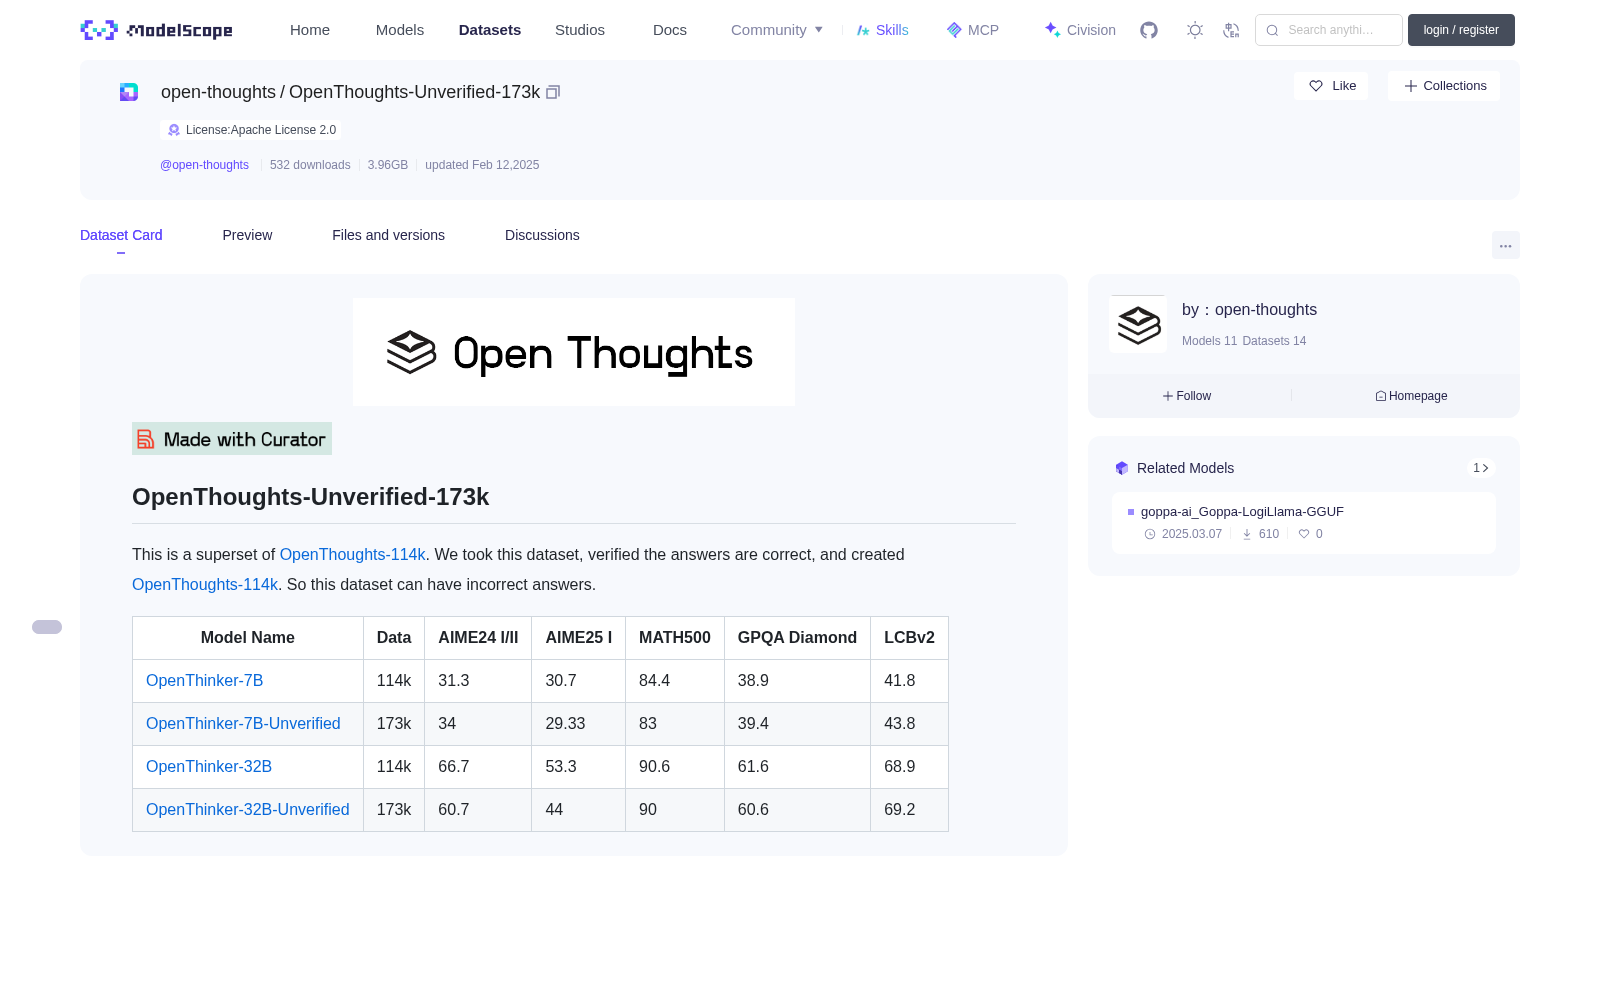Switch language with the translate icon
The width and height of the screenshot is (1600, 1000).
click(1231, 30)
